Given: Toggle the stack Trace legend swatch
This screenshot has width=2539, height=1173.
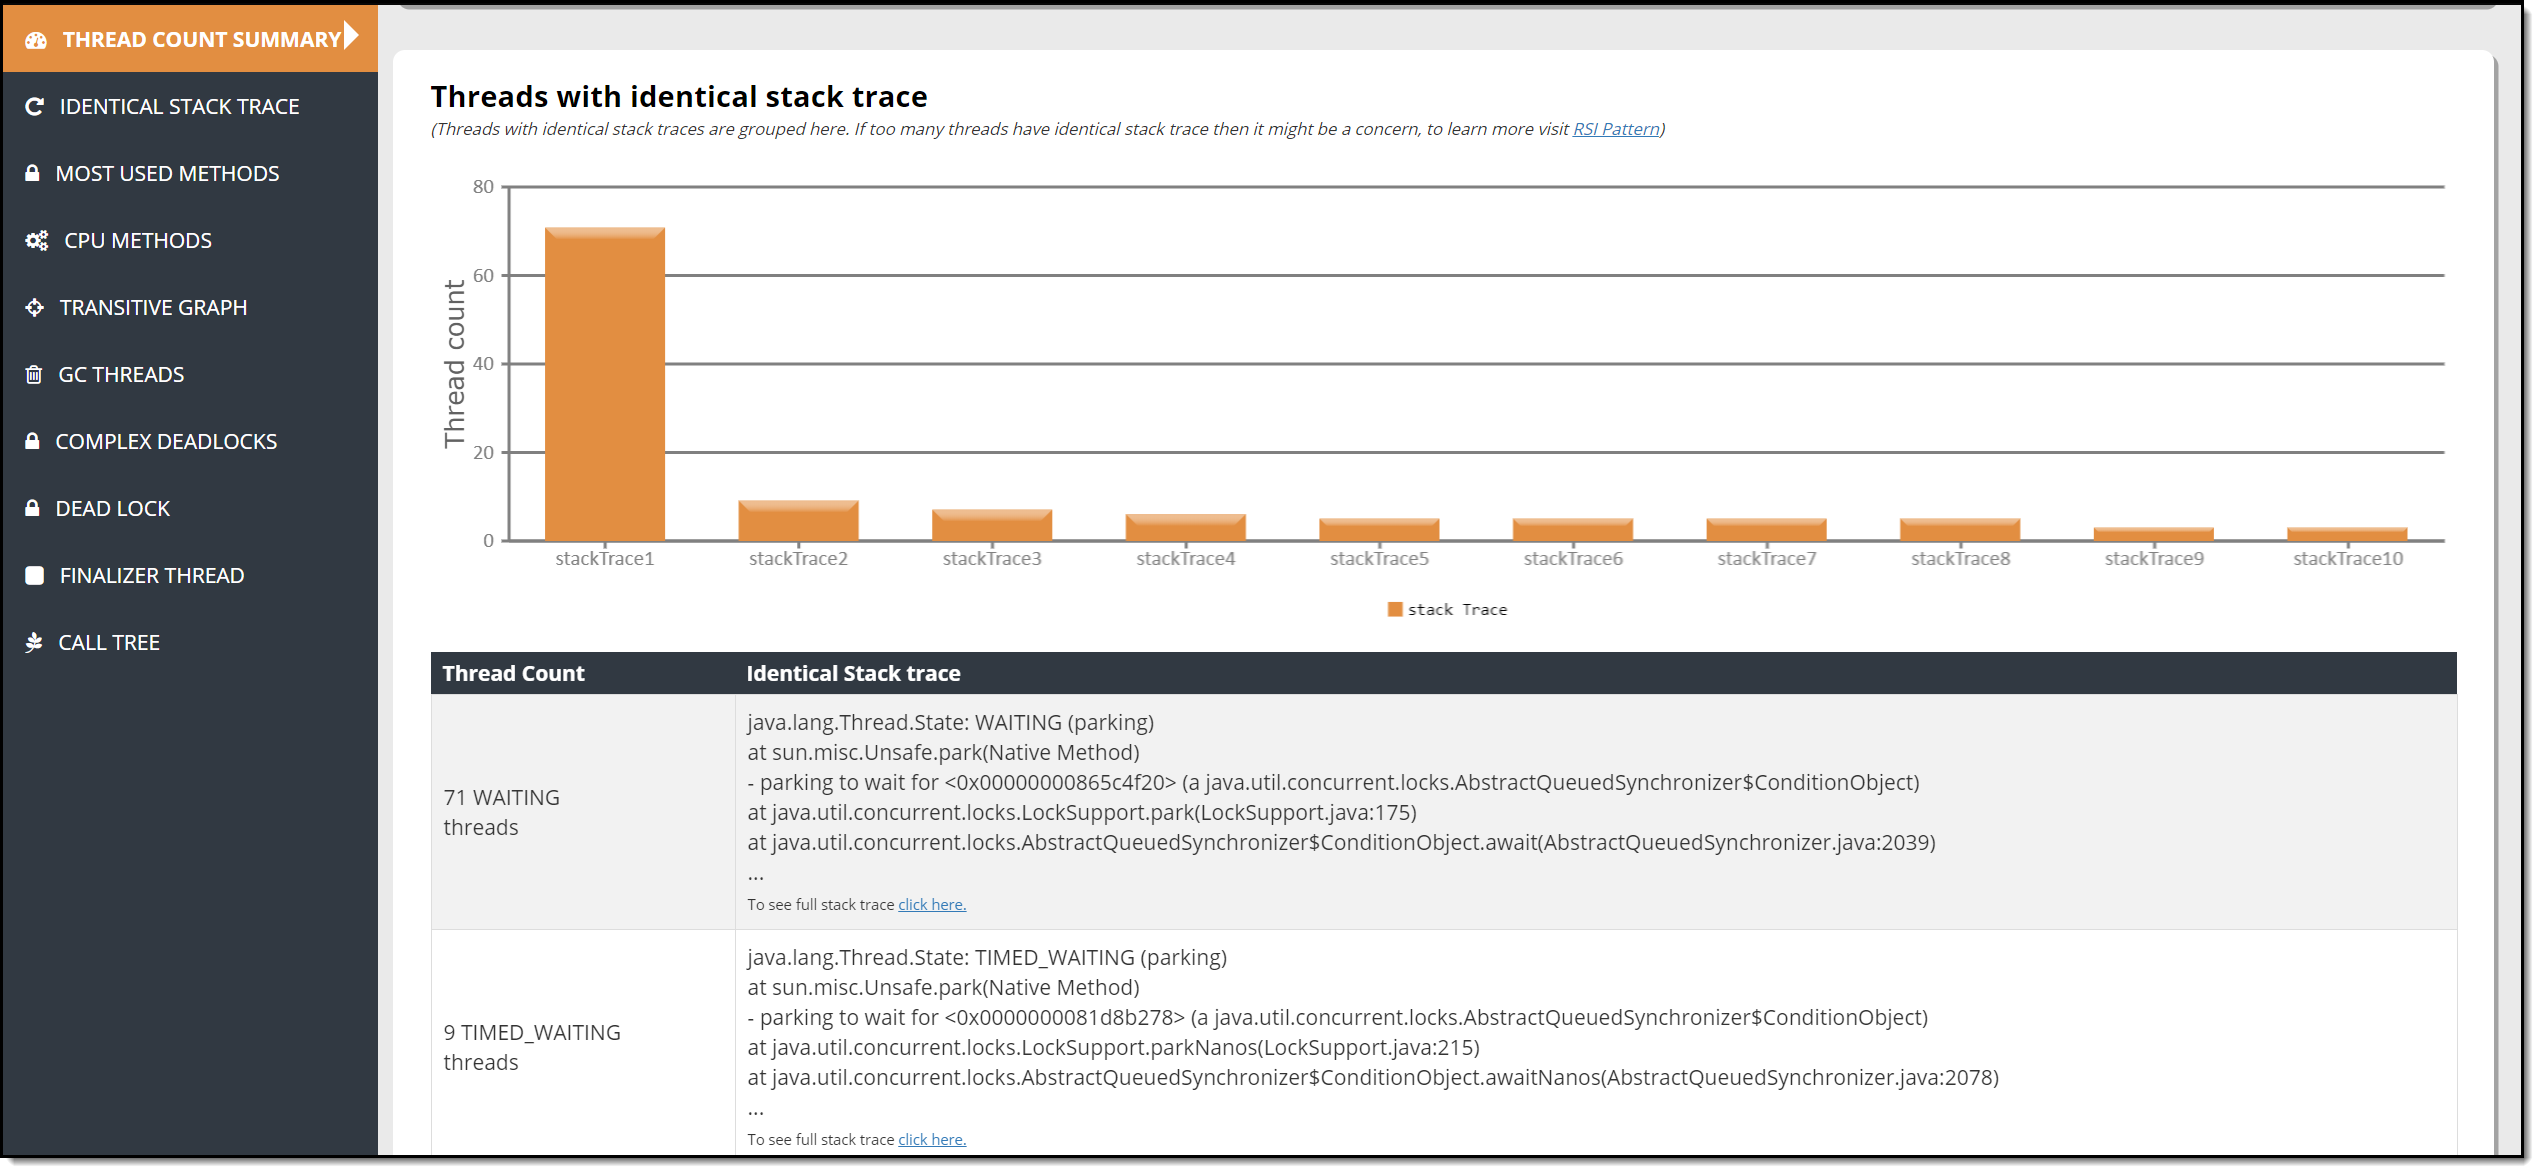Looking at the screenshot, I should click(x=1395, y=610).
